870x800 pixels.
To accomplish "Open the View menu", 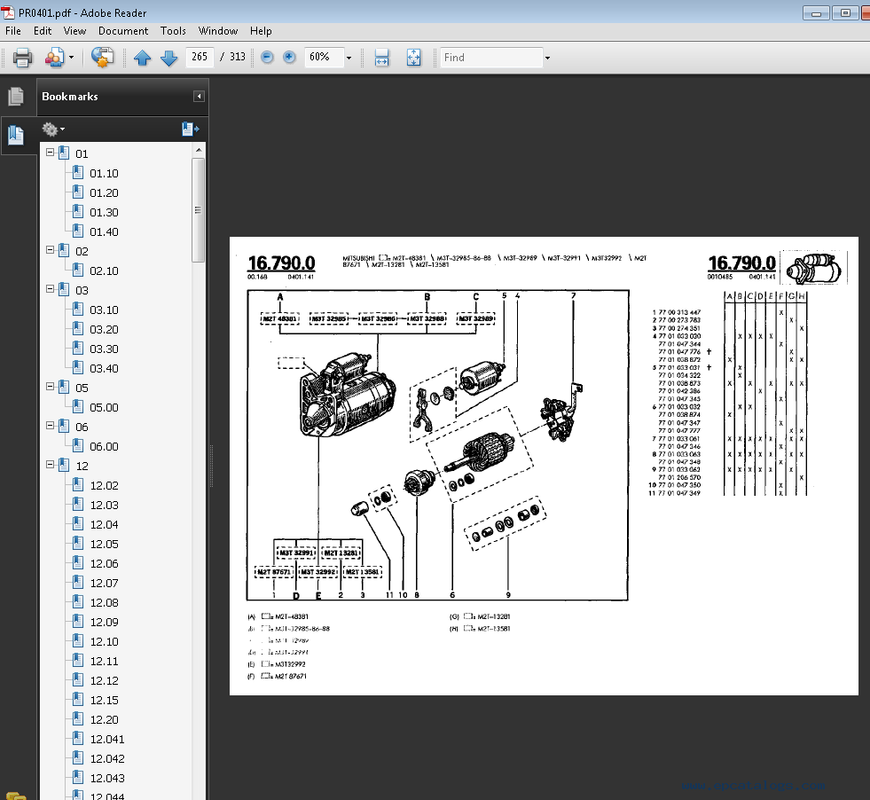I will pyautogui.click(x=74, y=31).
